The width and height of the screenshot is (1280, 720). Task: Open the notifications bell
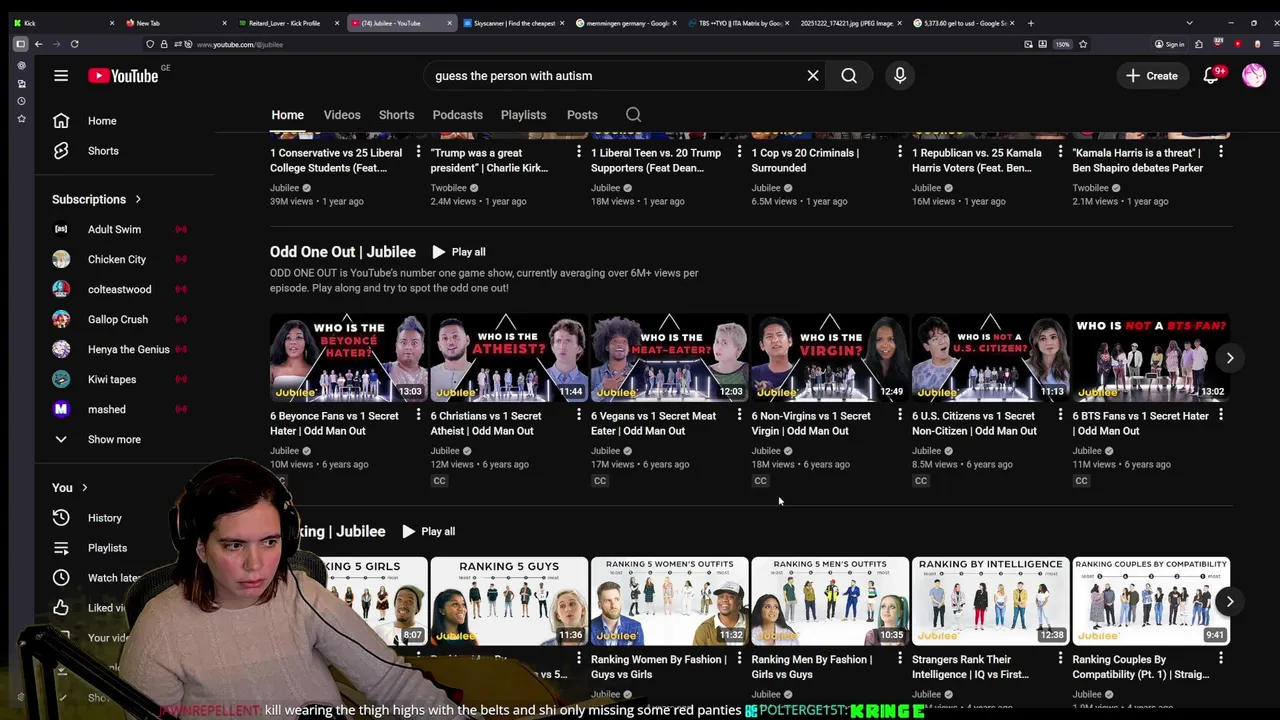[x=1211, y=76]
